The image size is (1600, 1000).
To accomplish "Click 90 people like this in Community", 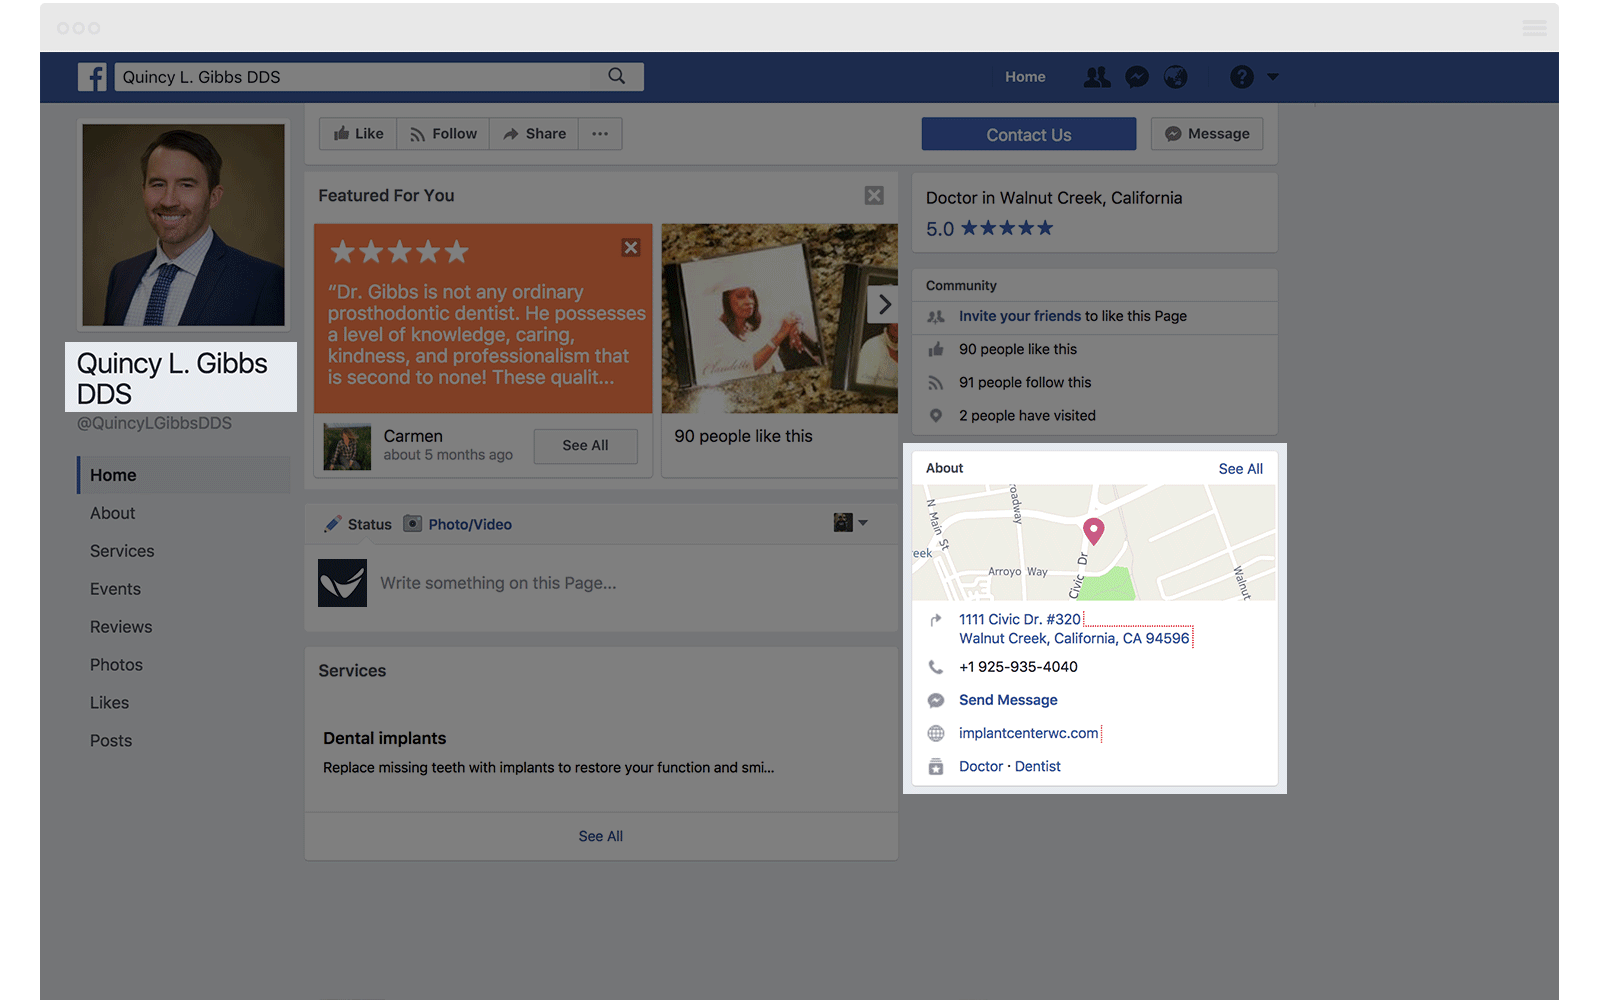I will pos(1018,349).
